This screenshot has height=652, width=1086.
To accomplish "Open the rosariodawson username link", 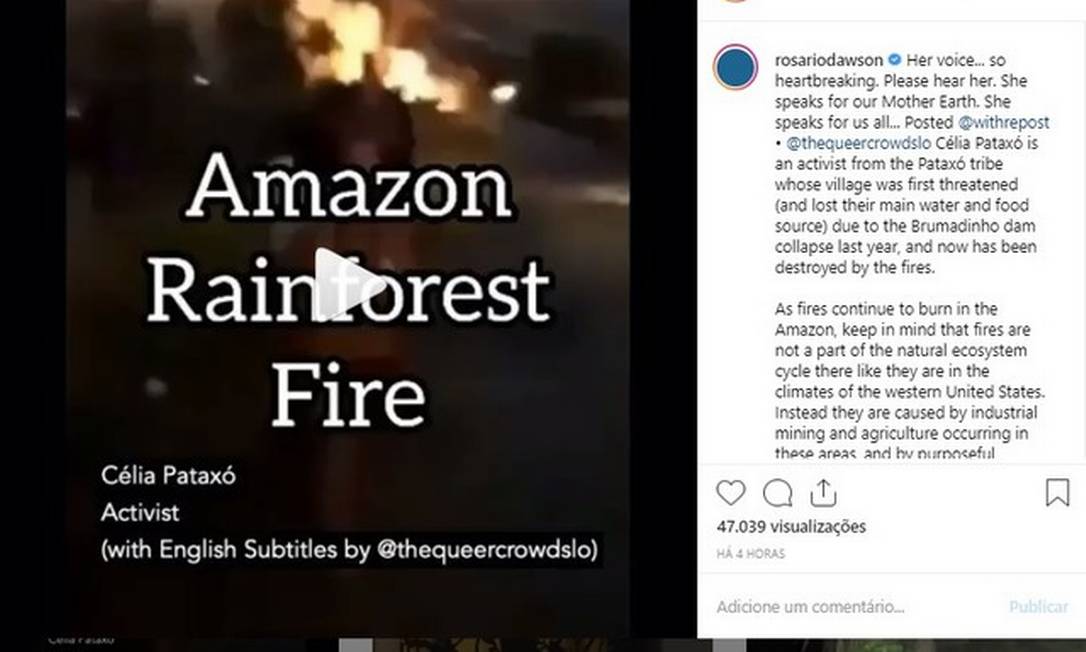I will click(x=829, y=60).
